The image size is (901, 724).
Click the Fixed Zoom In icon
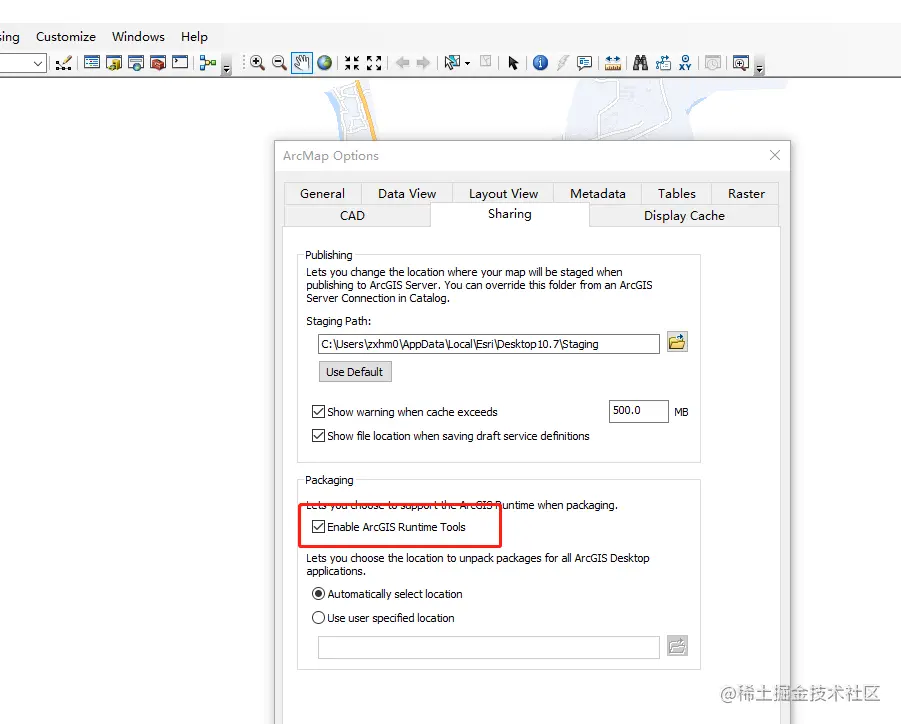pos(352,63)
